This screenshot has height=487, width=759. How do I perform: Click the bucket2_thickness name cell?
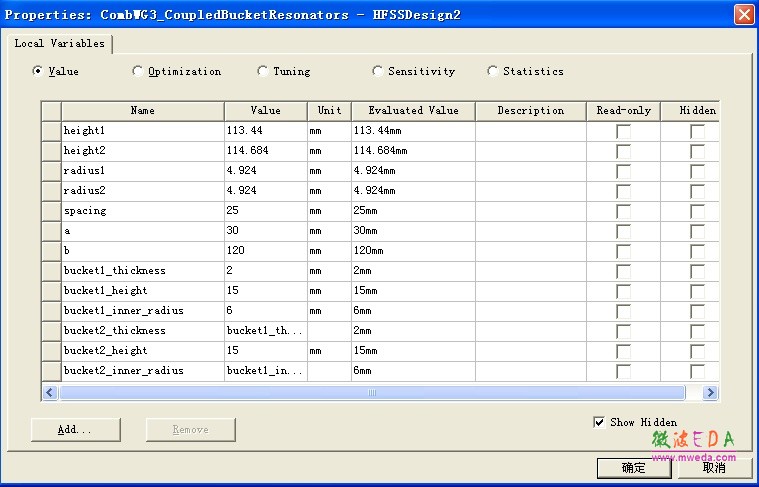[143, 331]
